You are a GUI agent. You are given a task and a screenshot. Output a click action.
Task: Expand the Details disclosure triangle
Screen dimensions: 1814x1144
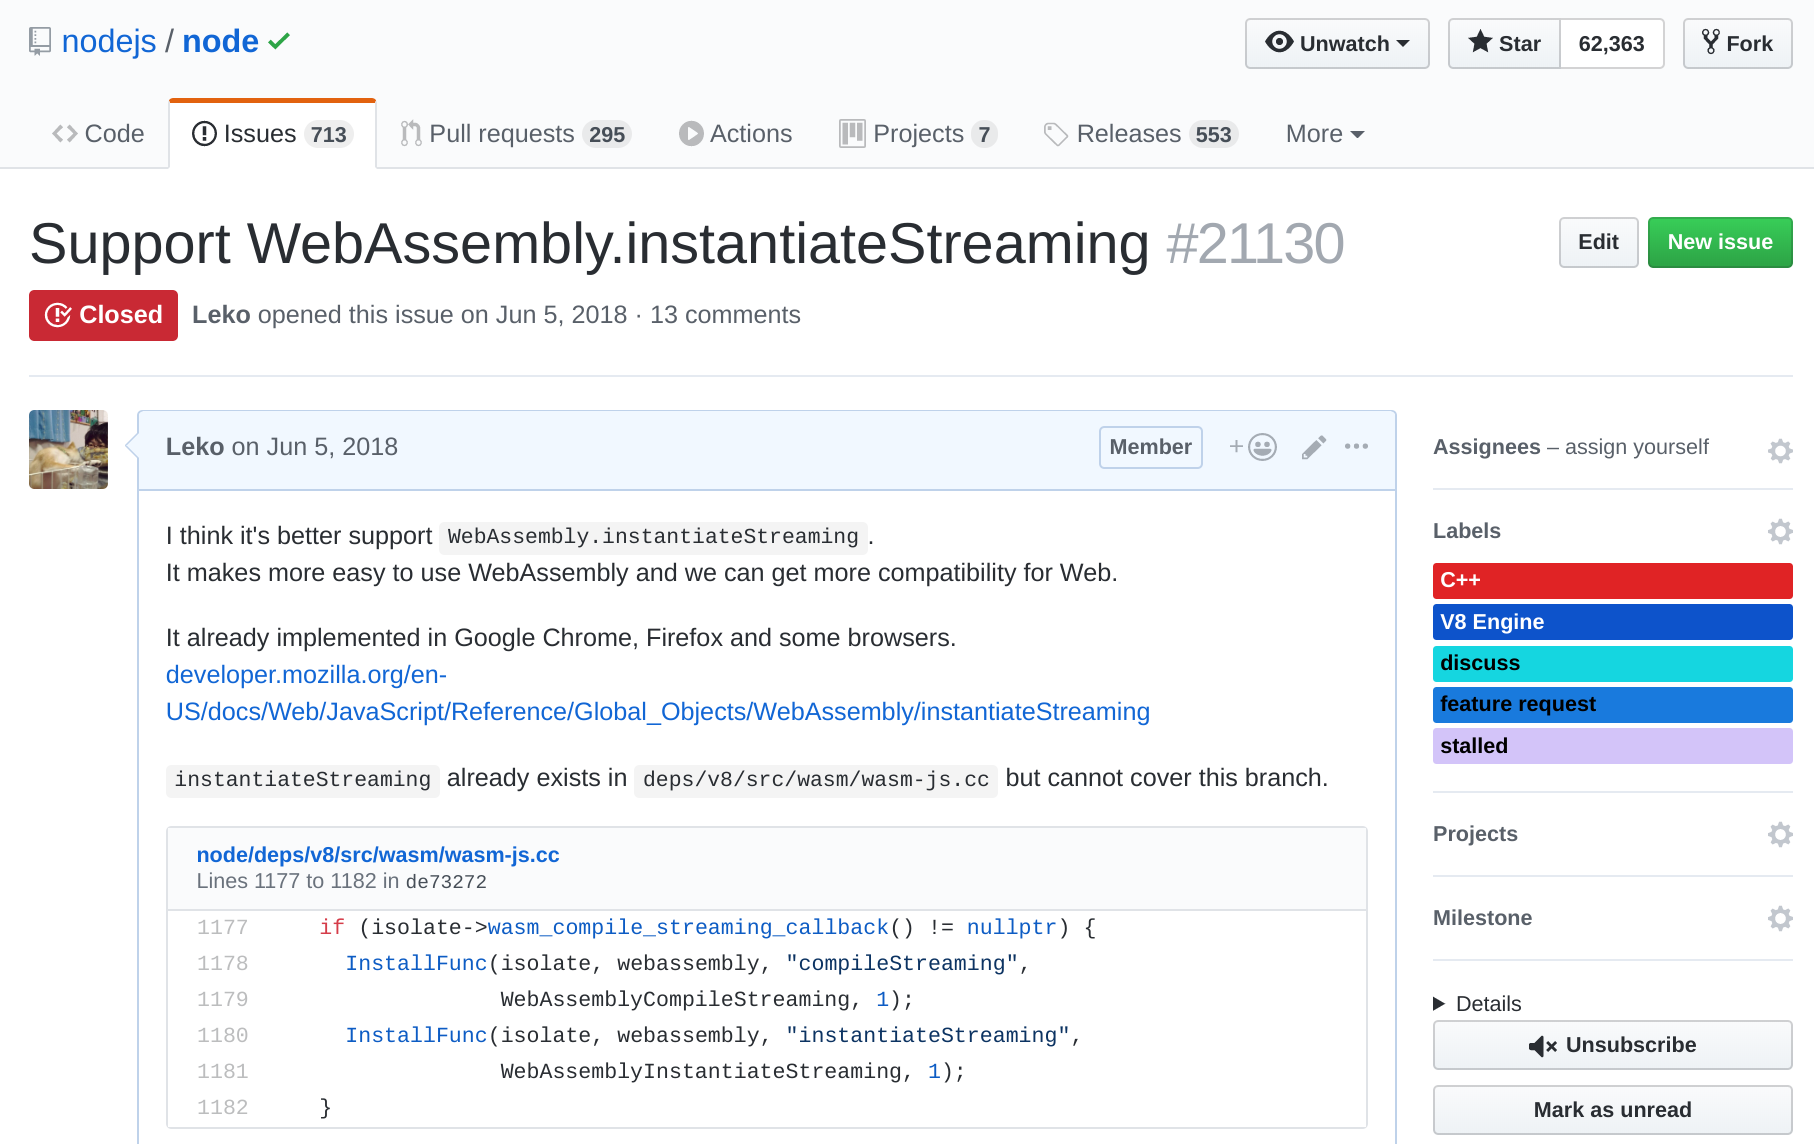tap(1440, 1003)
